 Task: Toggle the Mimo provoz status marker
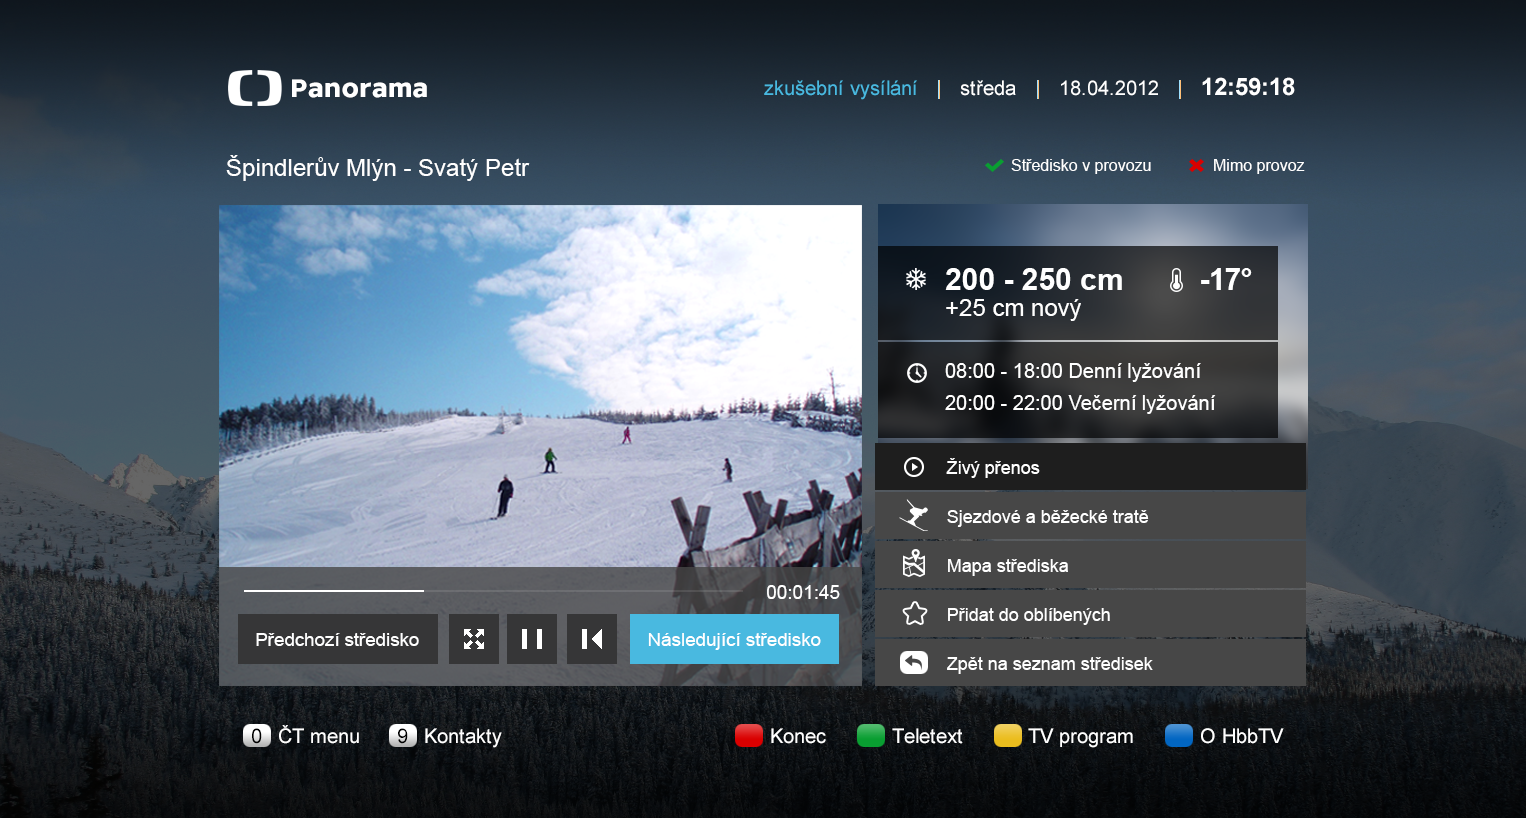tap(1196, 165)
